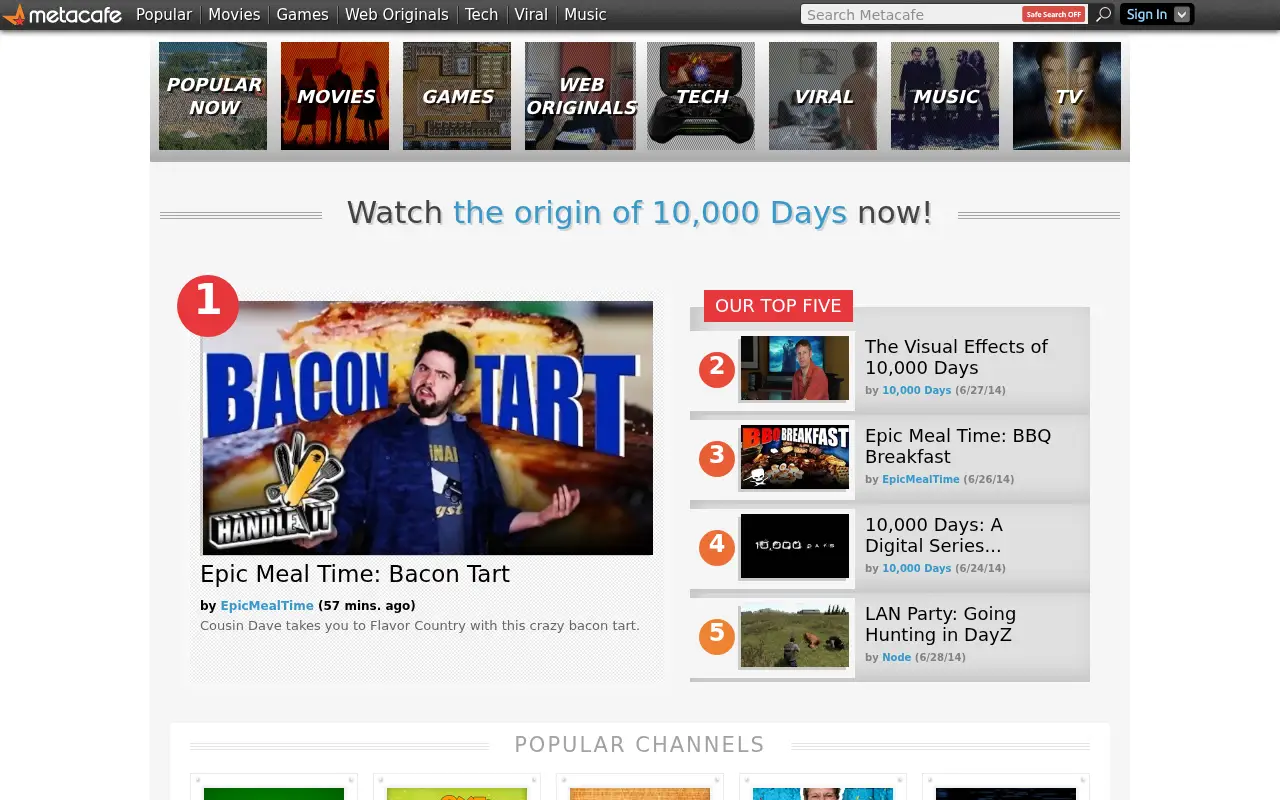Open the TV category tile

[x=1067, y=96]
